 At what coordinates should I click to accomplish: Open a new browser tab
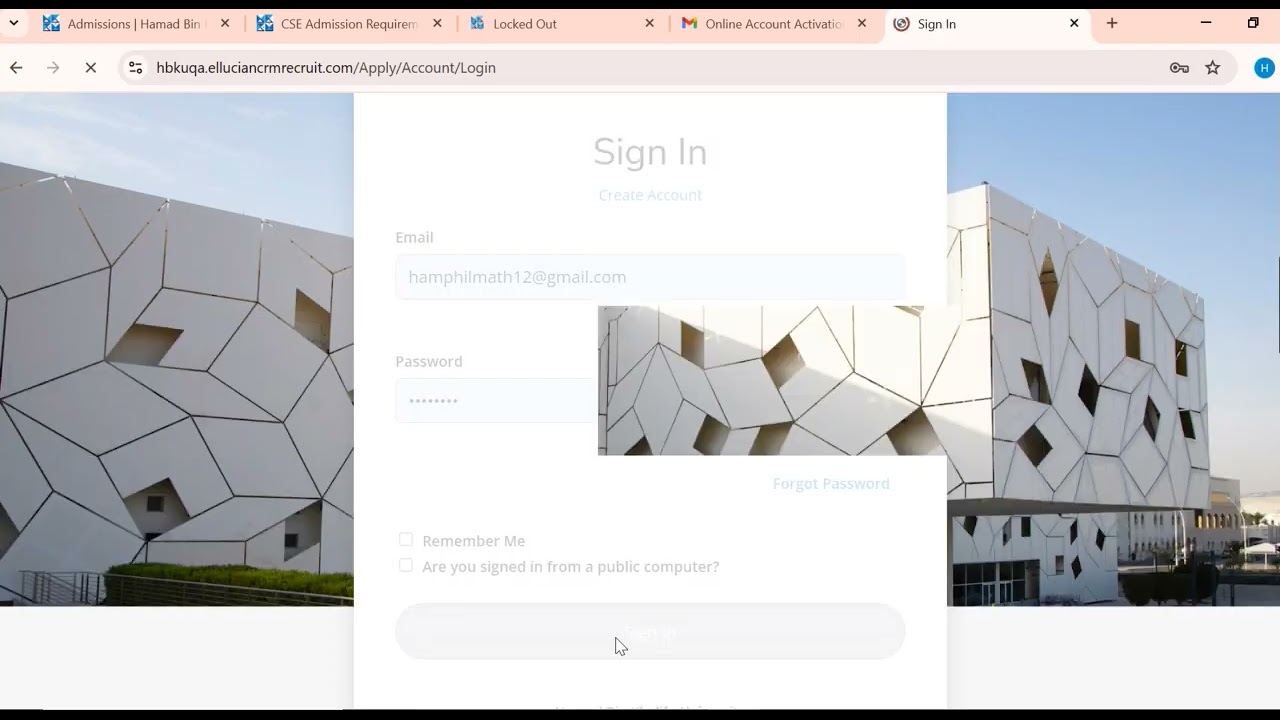pyautogui.click(x=1112, y=23)
